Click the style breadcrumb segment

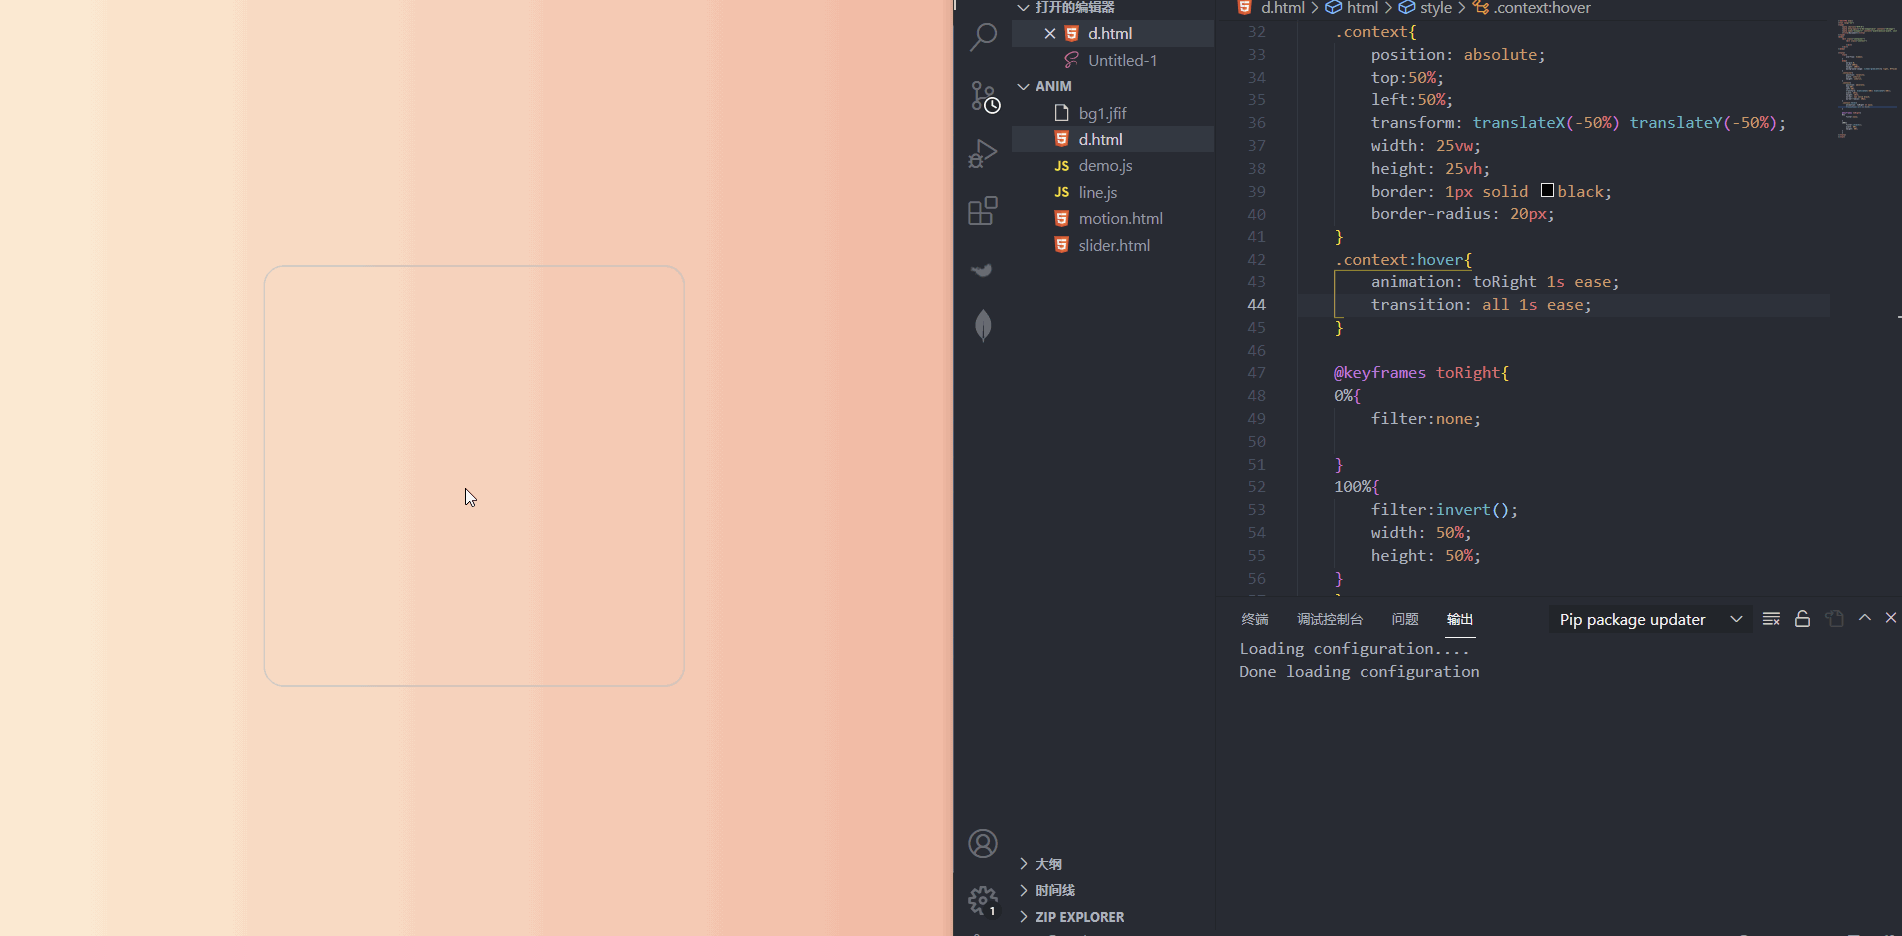point(1436,8)
